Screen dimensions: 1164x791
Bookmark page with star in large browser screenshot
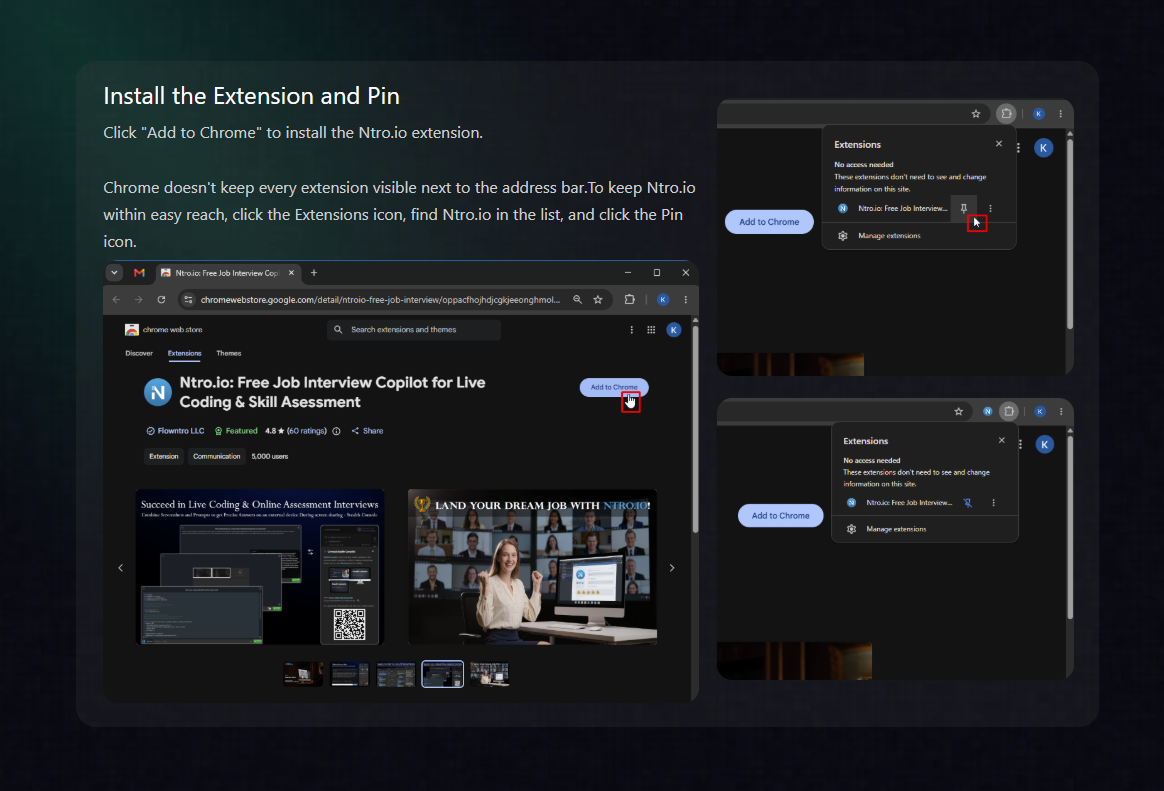pyautogui.click(x=598, y=300)
